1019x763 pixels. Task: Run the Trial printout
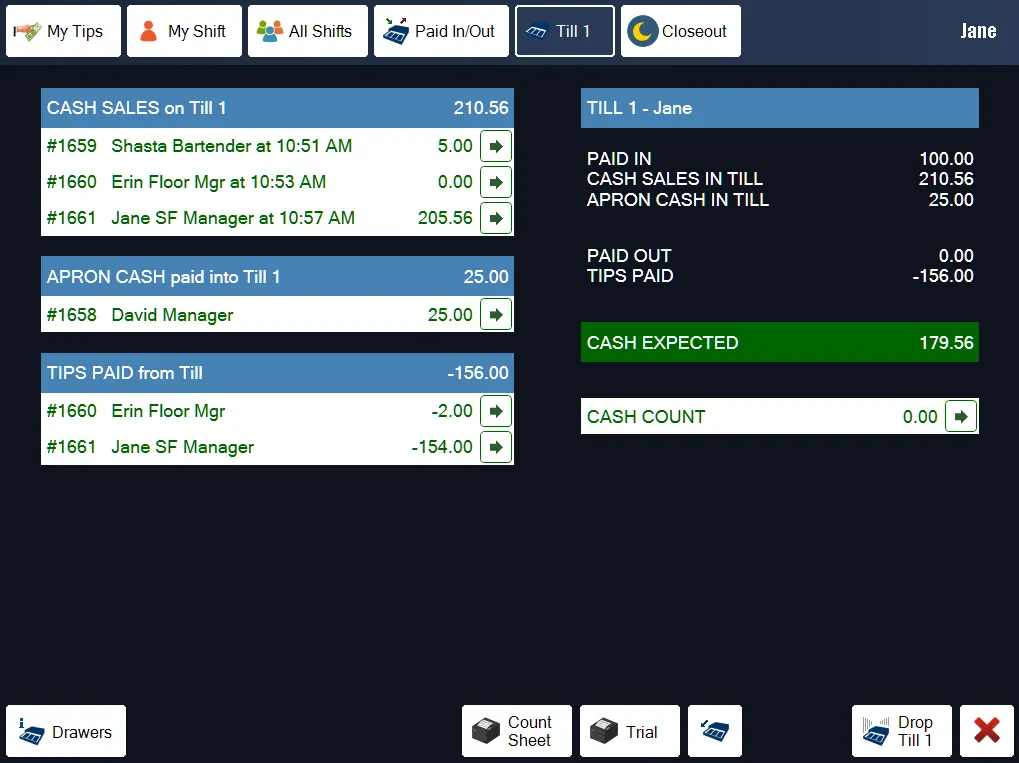[x=630, y=732]
